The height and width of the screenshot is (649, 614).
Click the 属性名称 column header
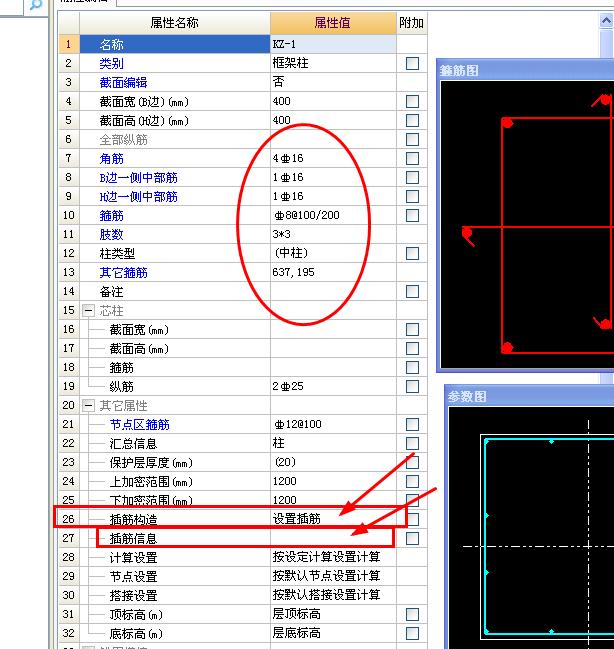174,23
